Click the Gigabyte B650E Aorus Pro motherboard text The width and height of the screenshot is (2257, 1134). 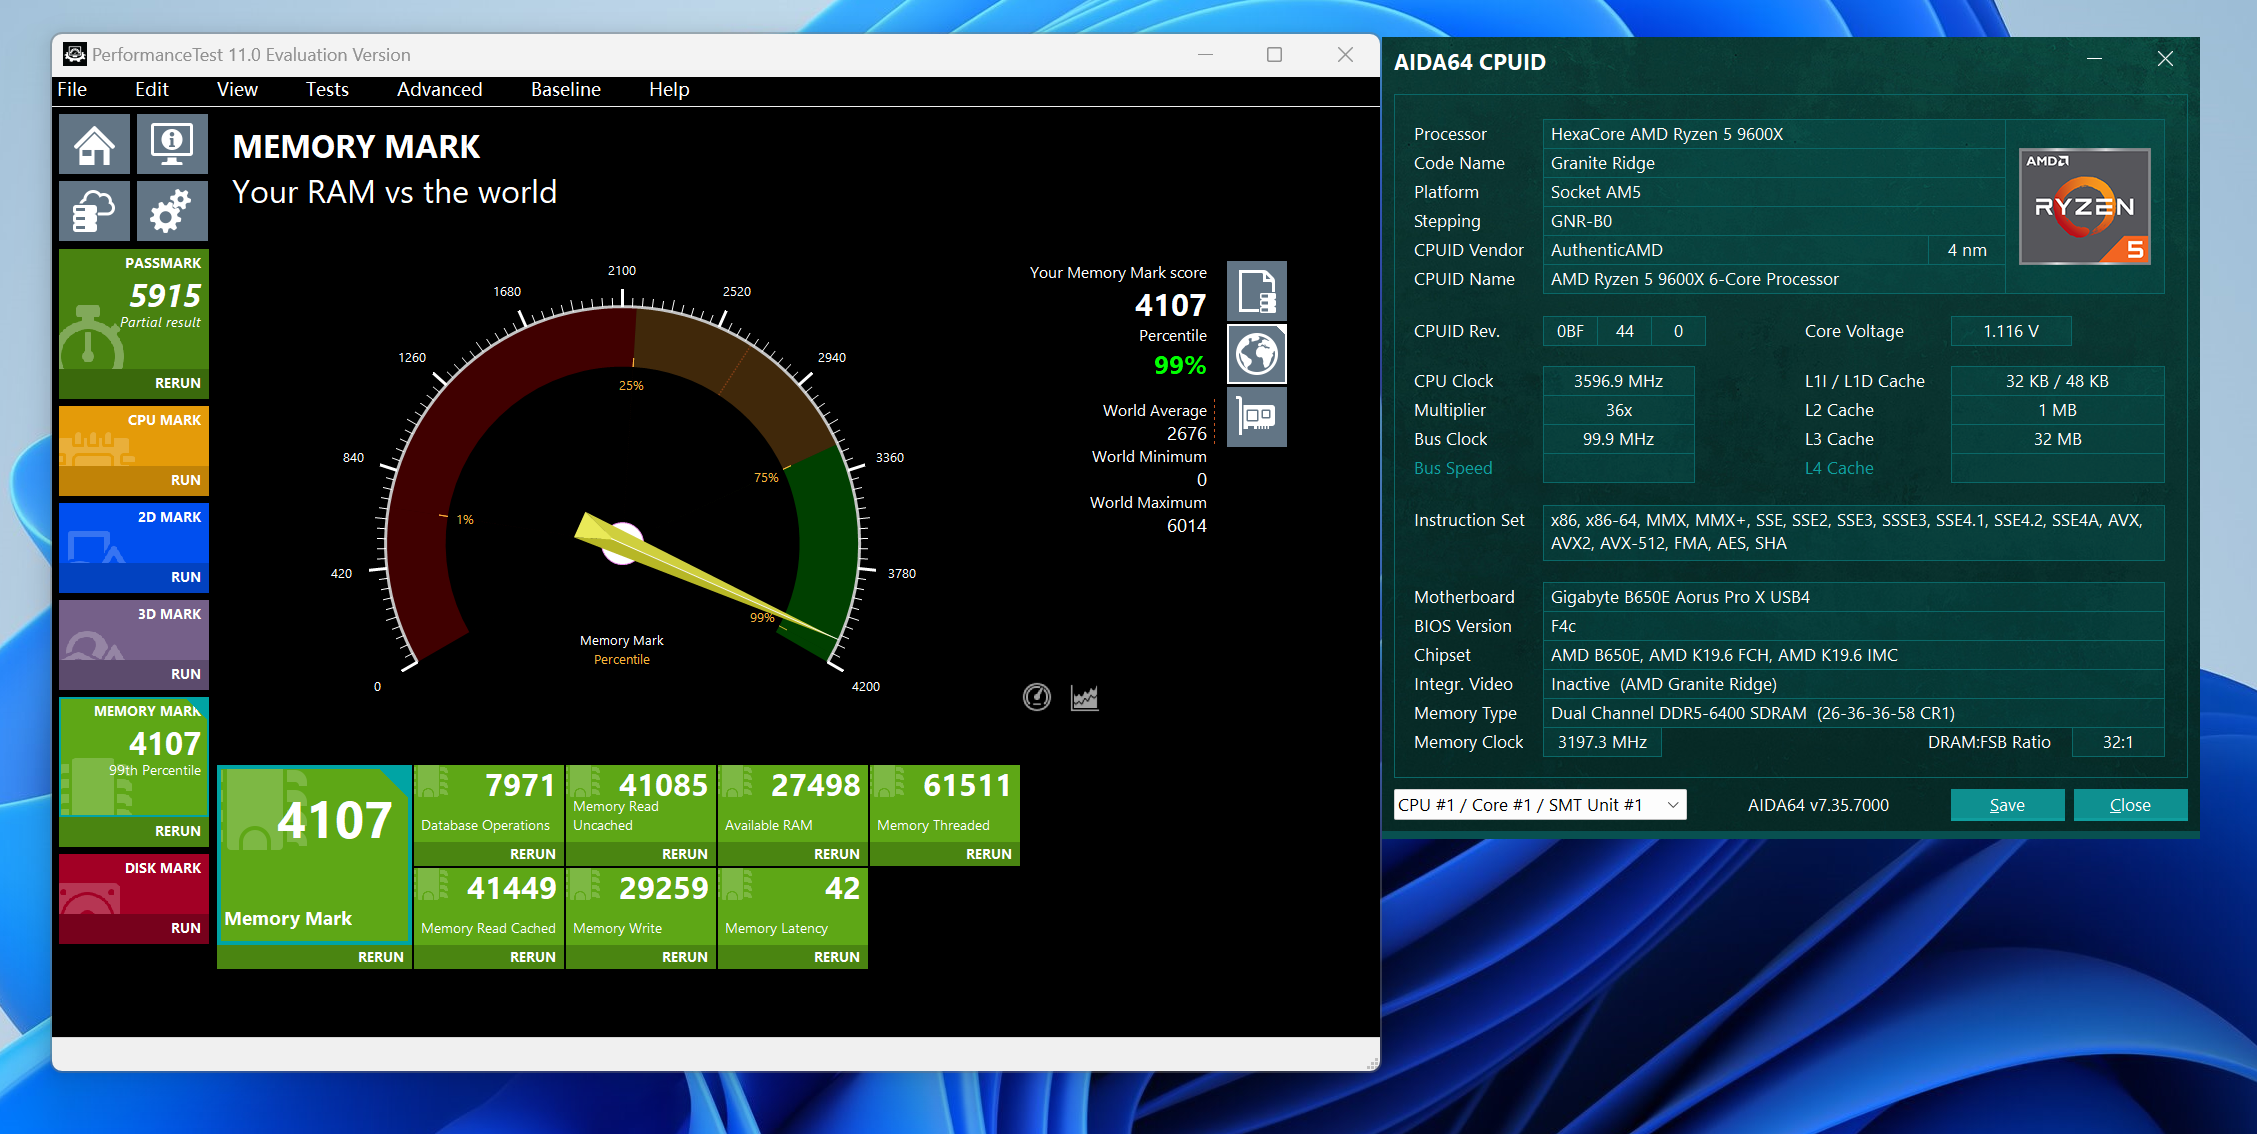click(1680, 597)
